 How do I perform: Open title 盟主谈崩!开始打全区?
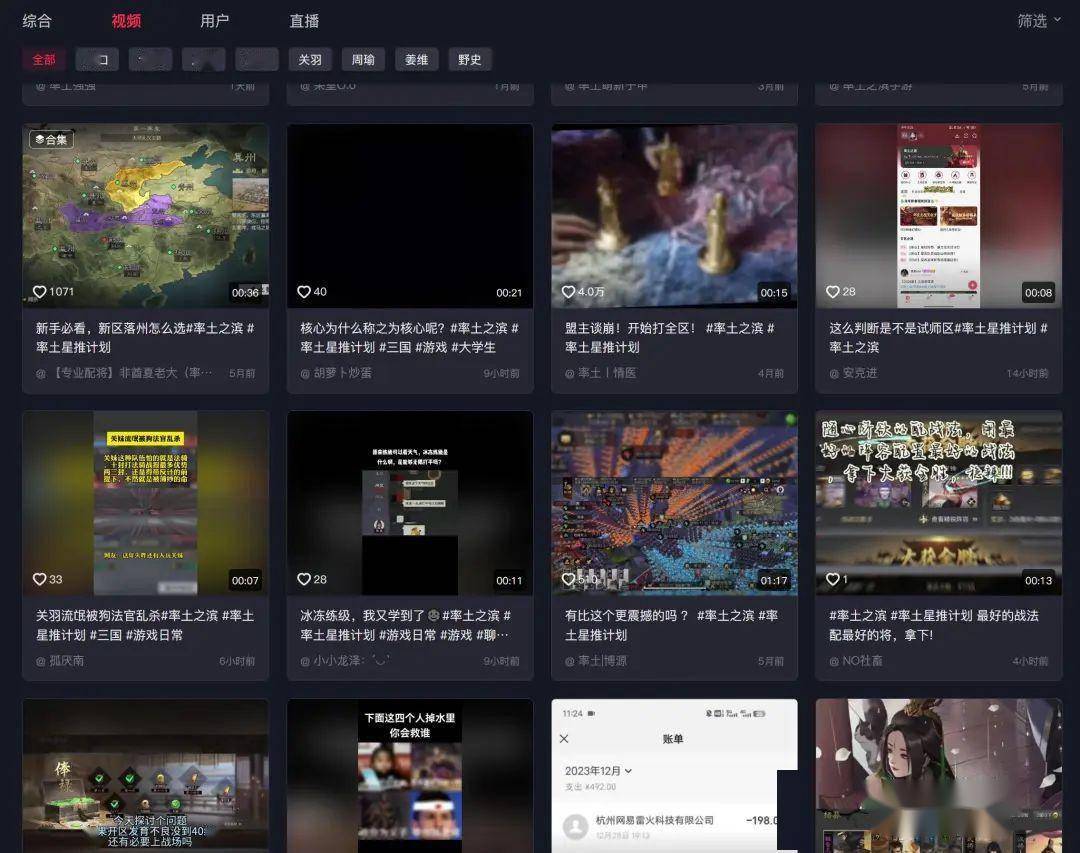tap(669, 338)
